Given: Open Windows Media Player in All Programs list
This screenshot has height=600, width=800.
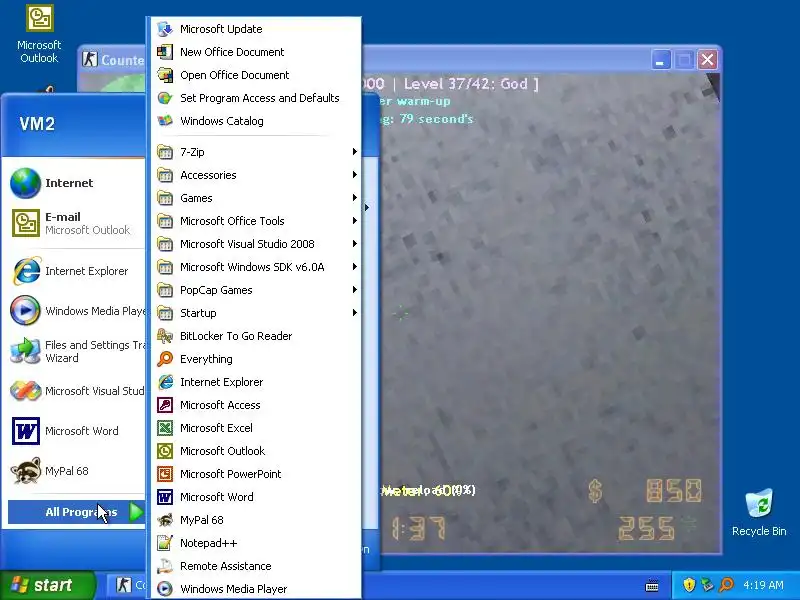Looking at the screenshot, I should pyautogui.click(x=256, y=589).
